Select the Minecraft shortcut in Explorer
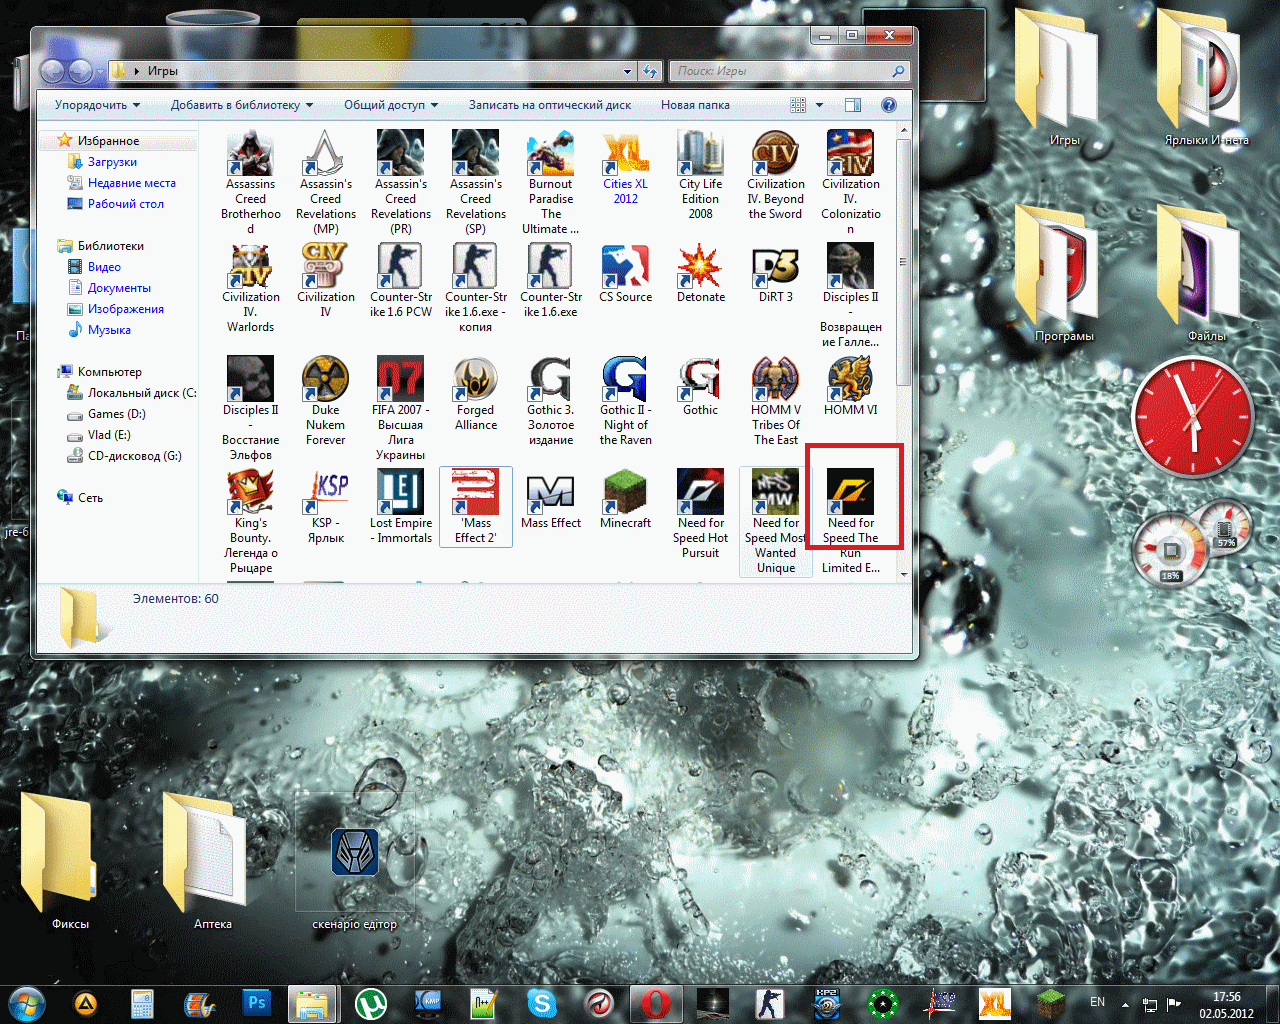Image resolution: width=1280 pixels, height=1024 pixels. (x=625, y=499)
